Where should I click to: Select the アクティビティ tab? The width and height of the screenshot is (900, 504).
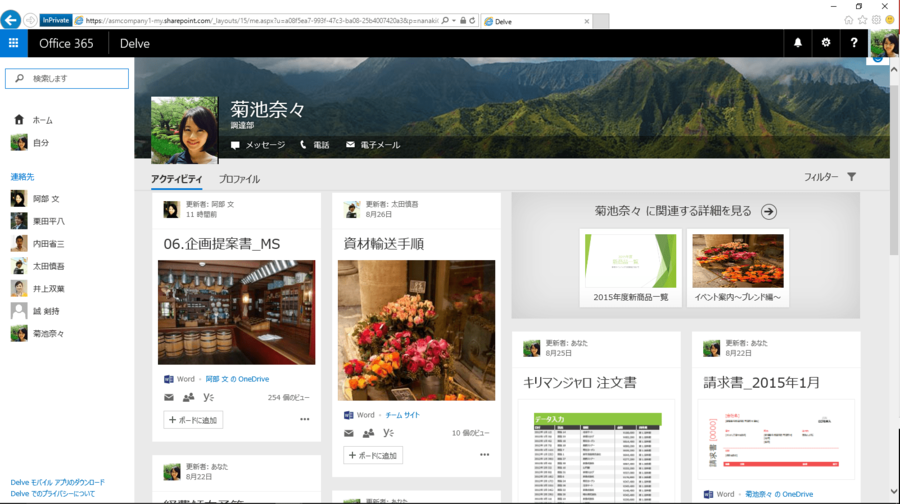[x=176, y=179]
